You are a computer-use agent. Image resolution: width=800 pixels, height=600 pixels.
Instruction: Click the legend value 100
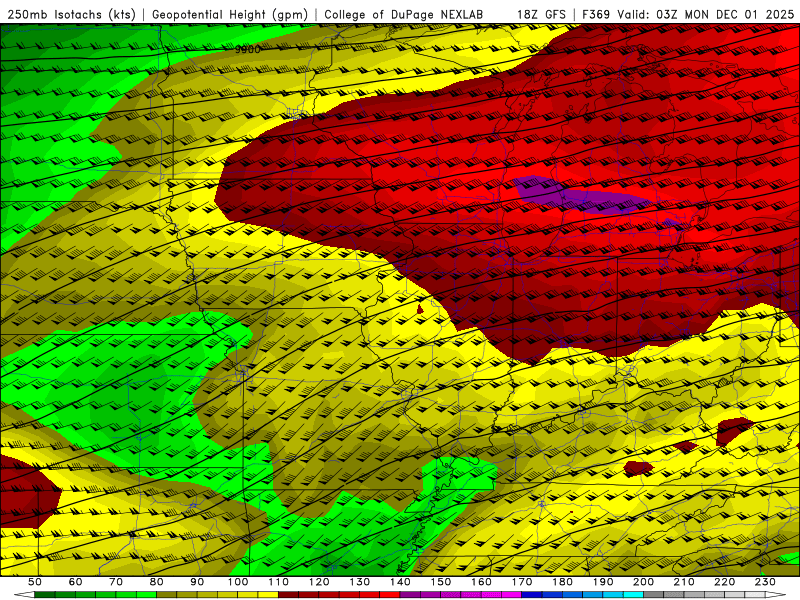click(x=238, y=582)
